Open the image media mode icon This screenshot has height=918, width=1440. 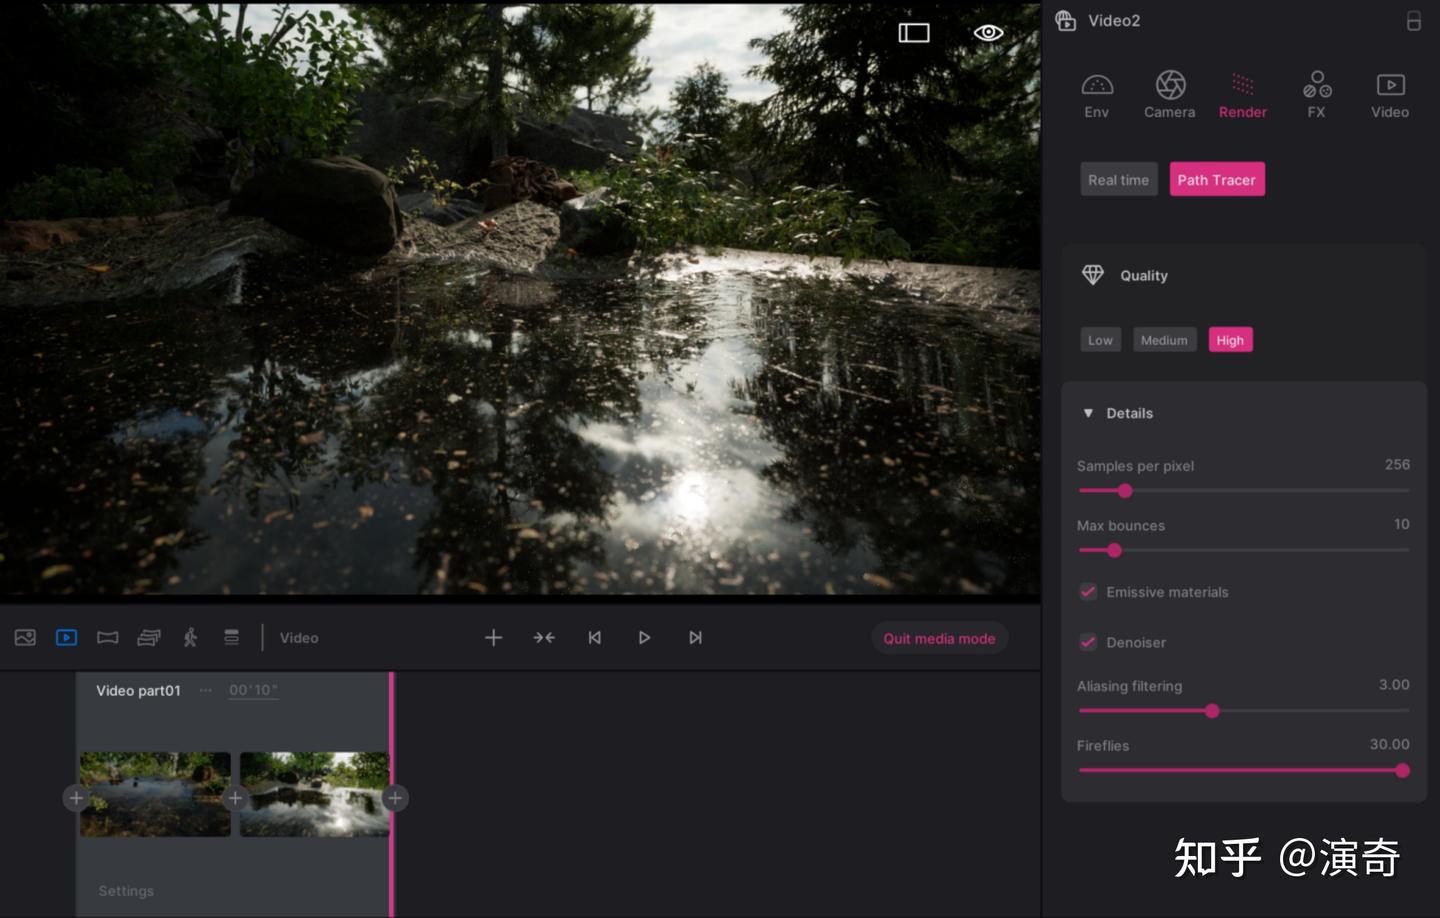tap(25, 637)
